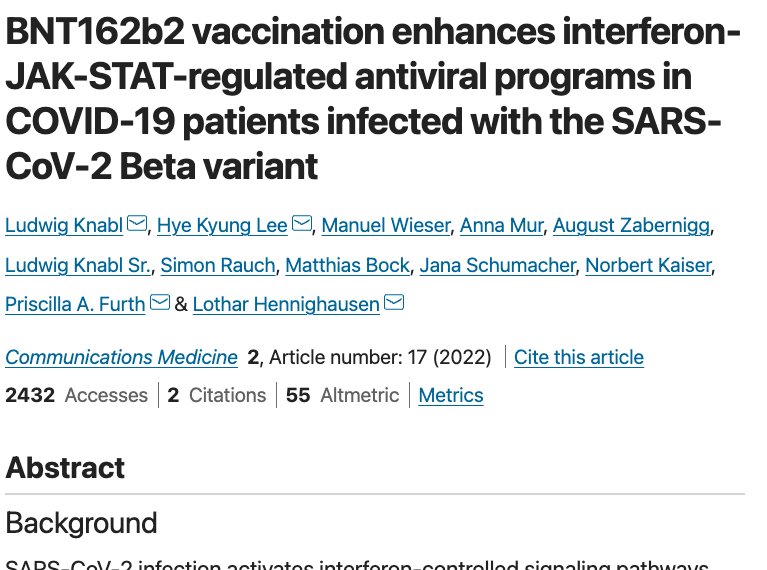The height and width of the screenshot is (570, 767).
Task: Click Cite this article link
Action: pos(579,357)
